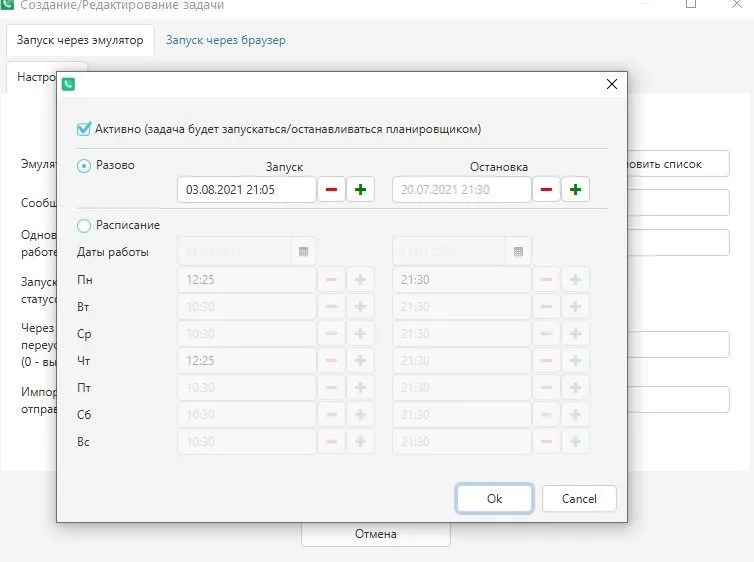Viewport: 754px width, 562px height.
Task: Decrease the one-time Остановка datetime with minus
Action: (546, 189)
